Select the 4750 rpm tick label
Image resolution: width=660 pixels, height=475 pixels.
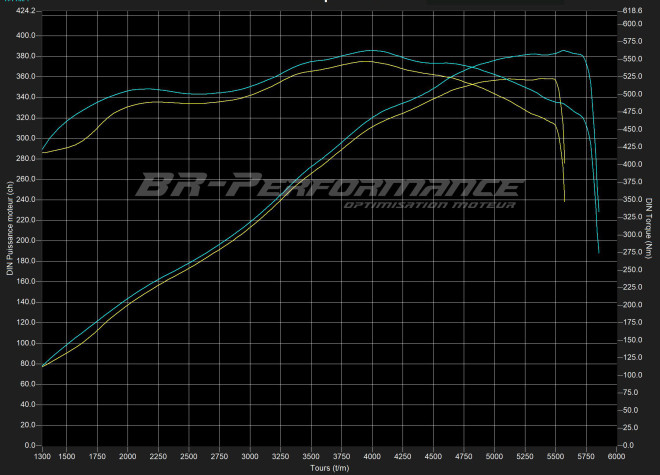click(464, 457)
